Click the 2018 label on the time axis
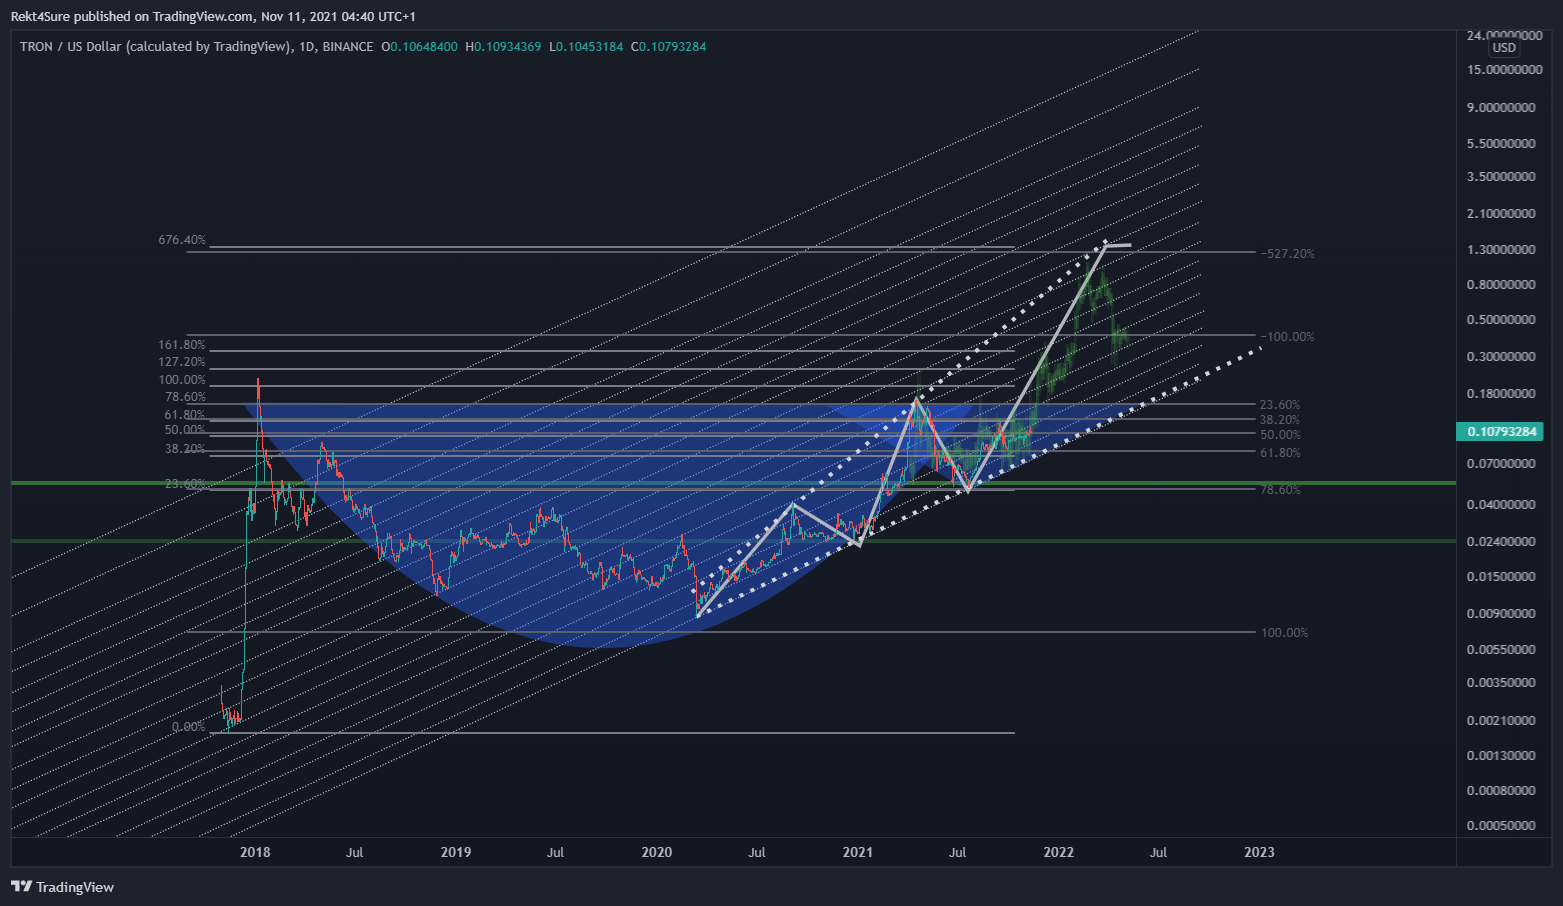Viewport: 1563px width, 906px height. [x=255, y=853]
